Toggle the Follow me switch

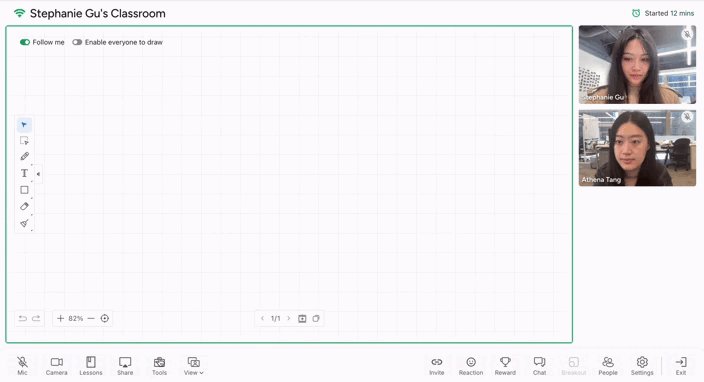click(25, 42)
